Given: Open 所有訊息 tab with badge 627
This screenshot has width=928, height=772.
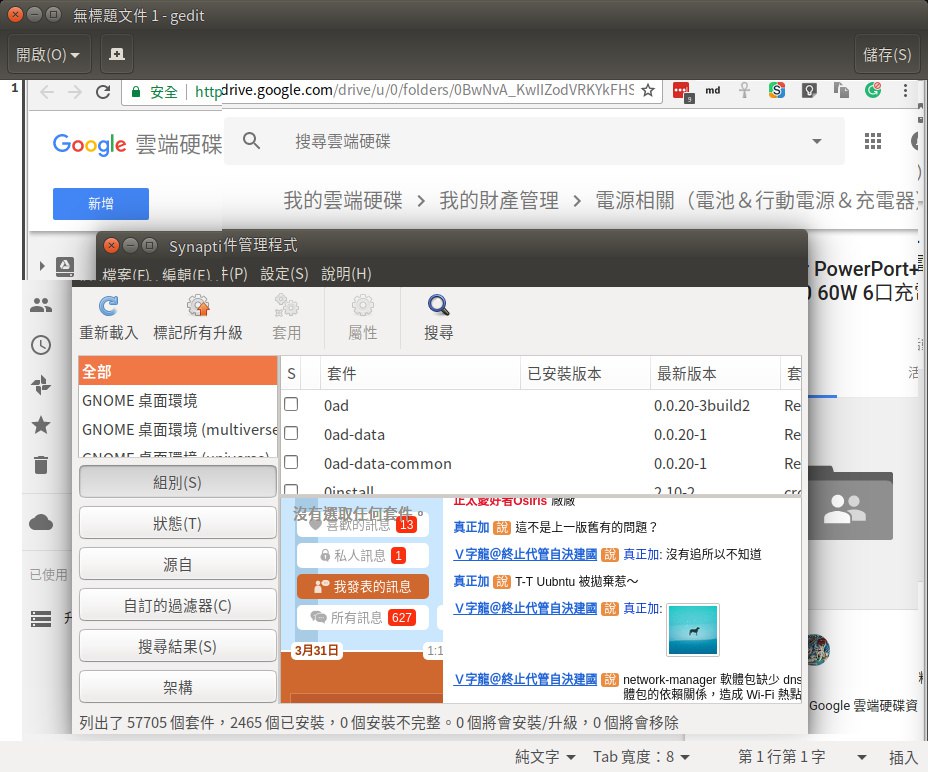Looking at the screenshot, I should 362,617.
